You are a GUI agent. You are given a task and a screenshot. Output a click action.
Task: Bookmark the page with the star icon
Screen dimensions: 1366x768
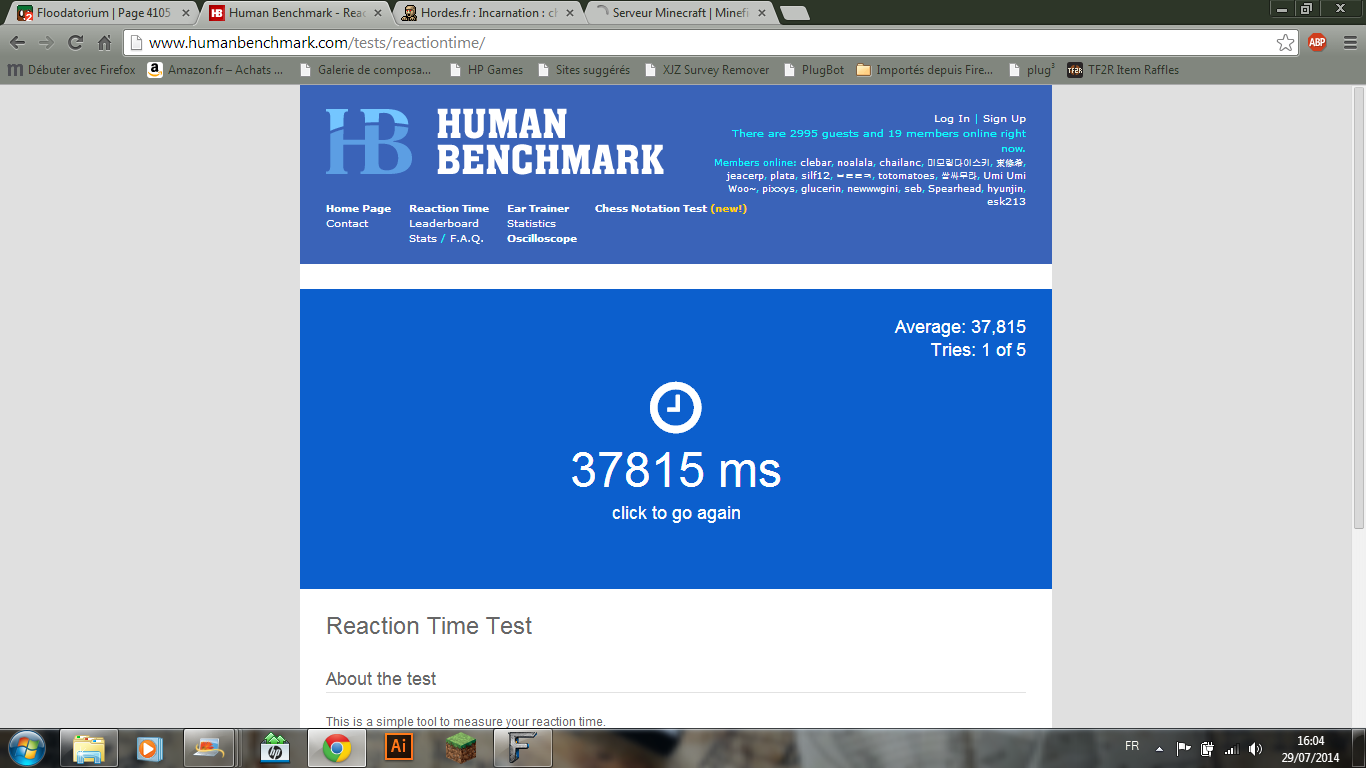click(x=1285, y=43)
